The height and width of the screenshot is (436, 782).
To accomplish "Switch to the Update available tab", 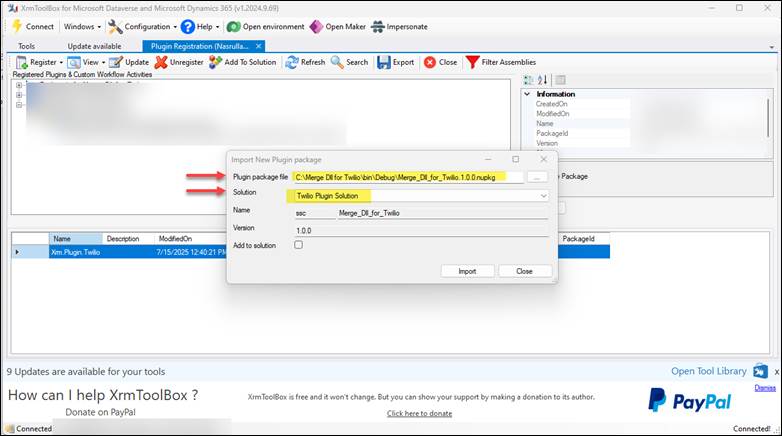I will coord(94,46).
